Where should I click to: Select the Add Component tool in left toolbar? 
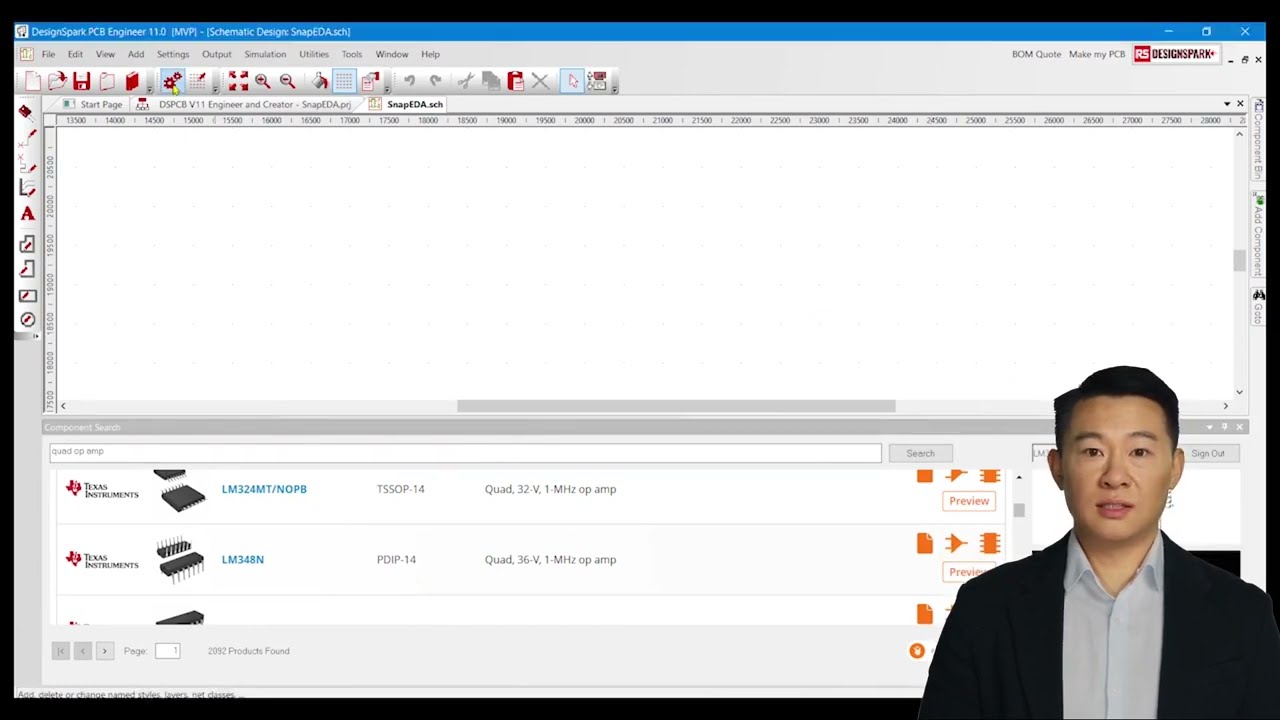(27, 111)
